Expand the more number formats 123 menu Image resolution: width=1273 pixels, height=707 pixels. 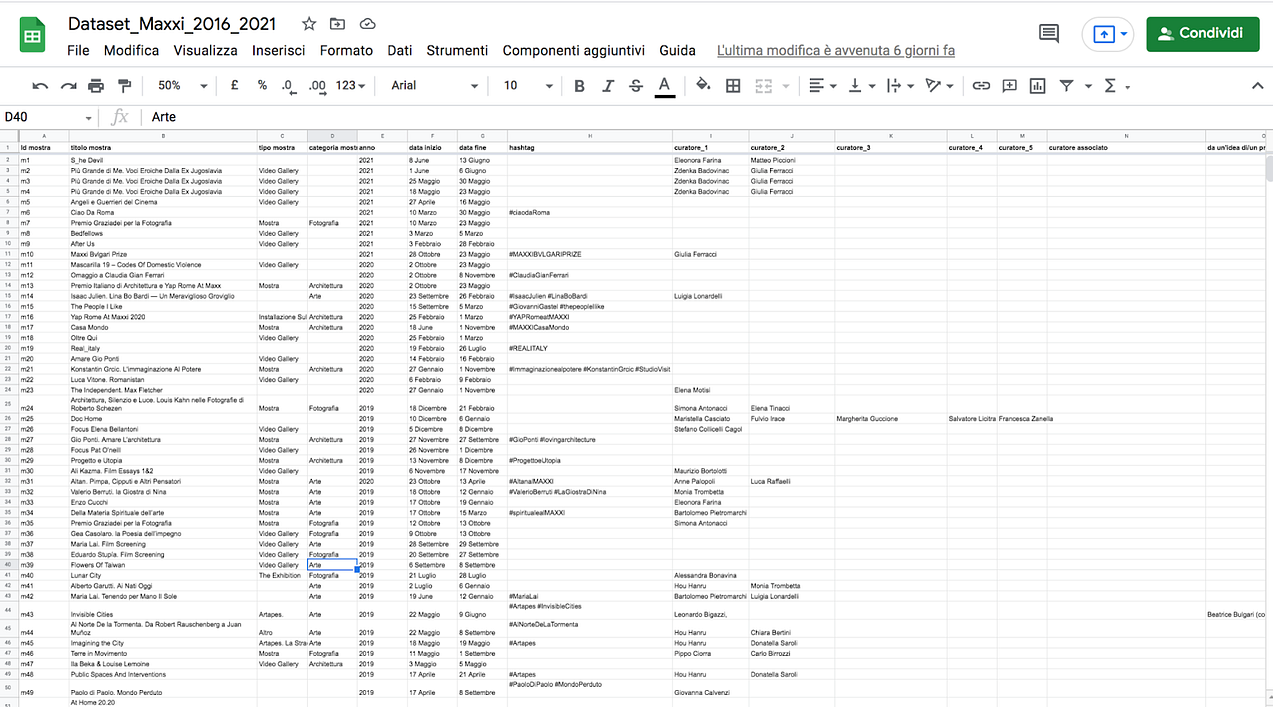click(x=348, y=85)
